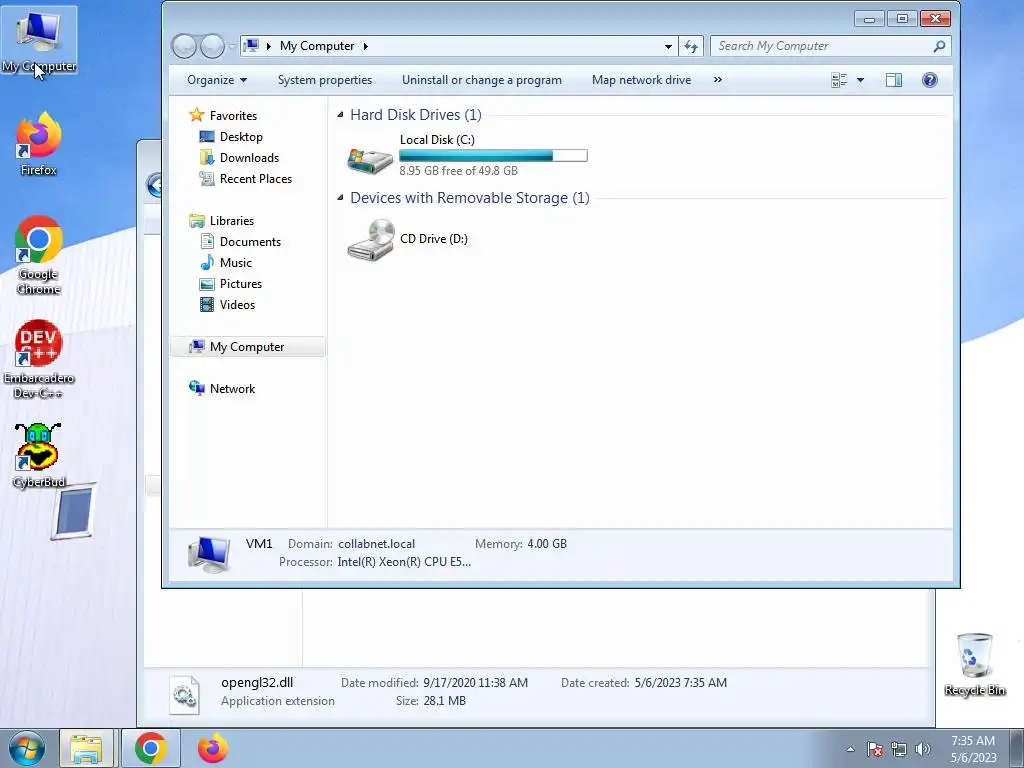
Task: Launch Chrome from the taskbar
Action: (x=151, y=748)
